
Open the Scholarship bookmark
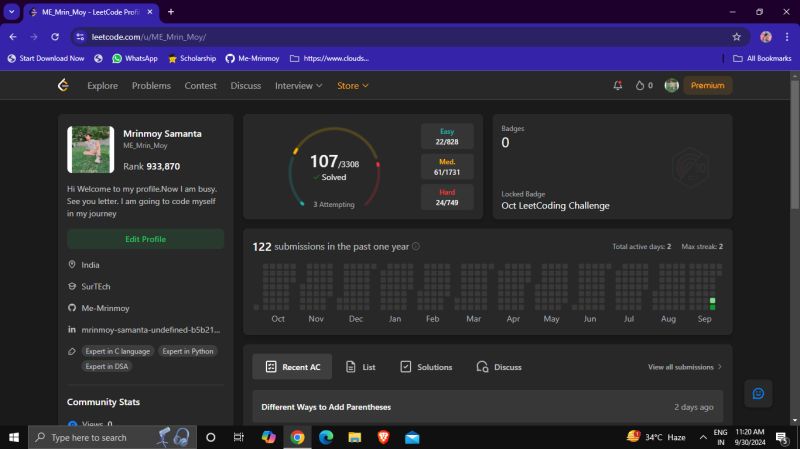(x=192, y=58)
